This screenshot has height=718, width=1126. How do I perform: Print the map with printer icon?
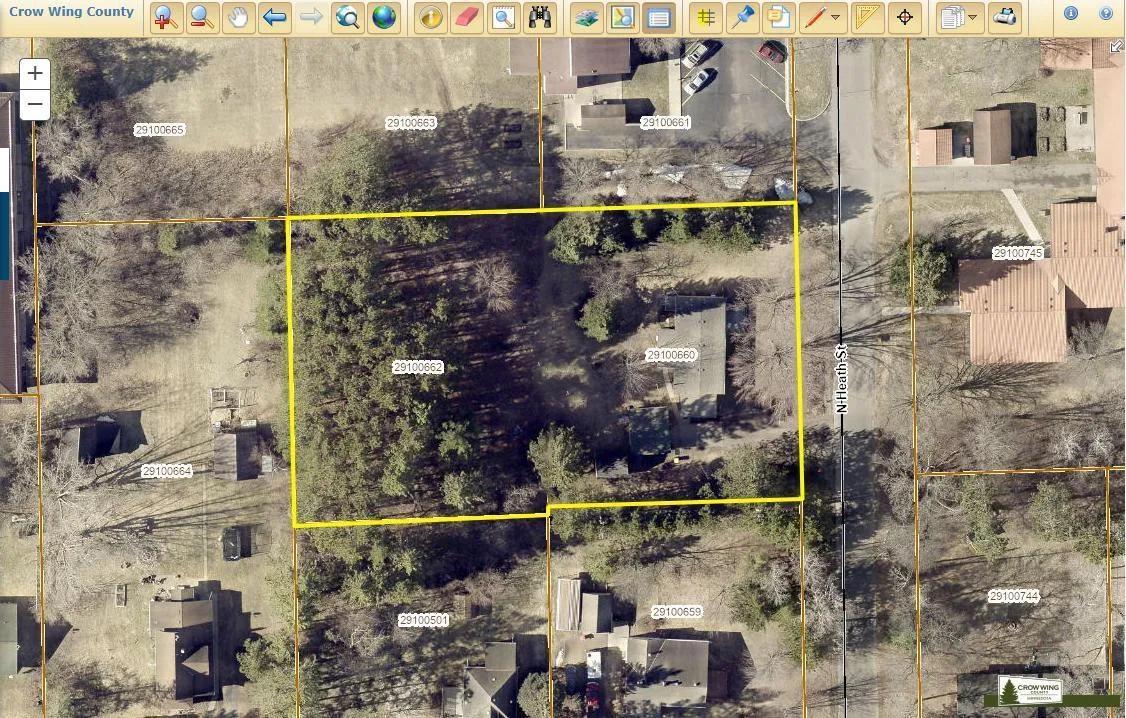tap(1004, 17)
